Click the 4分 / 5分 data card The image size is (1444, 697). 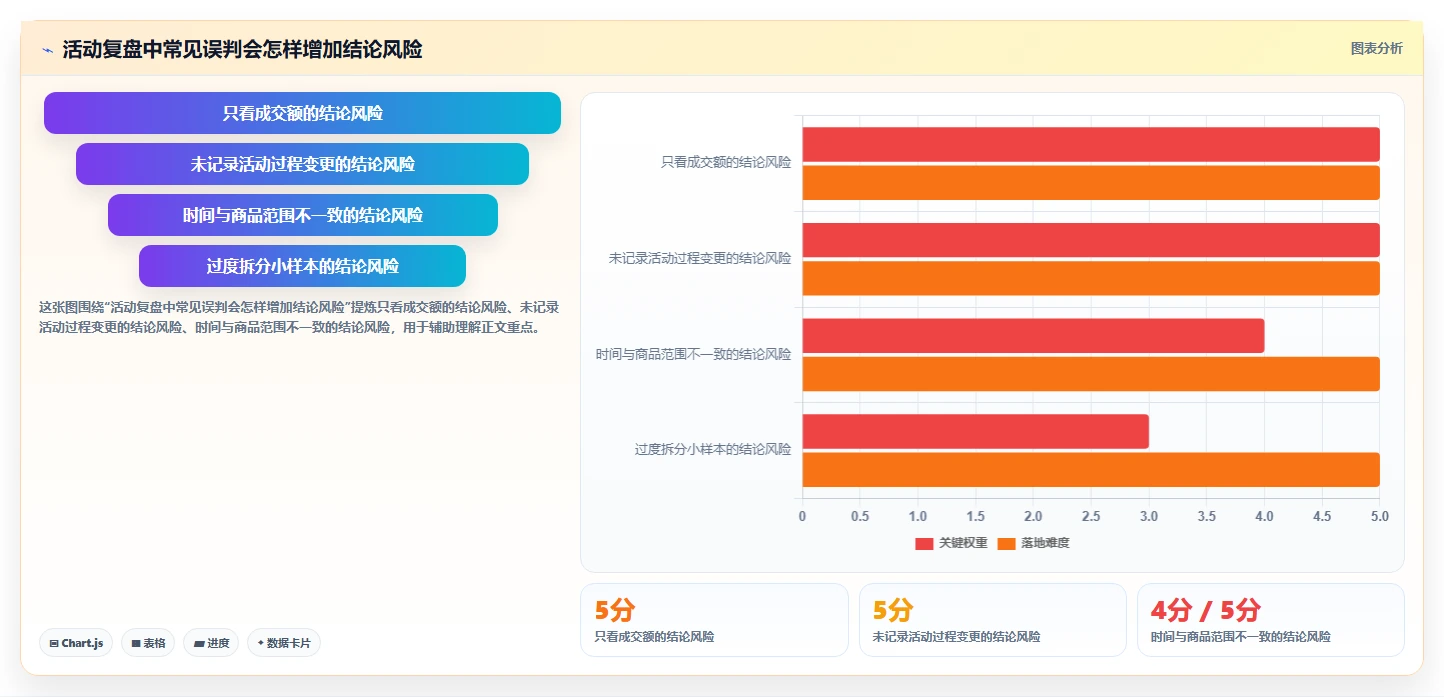coord(1270,620)
